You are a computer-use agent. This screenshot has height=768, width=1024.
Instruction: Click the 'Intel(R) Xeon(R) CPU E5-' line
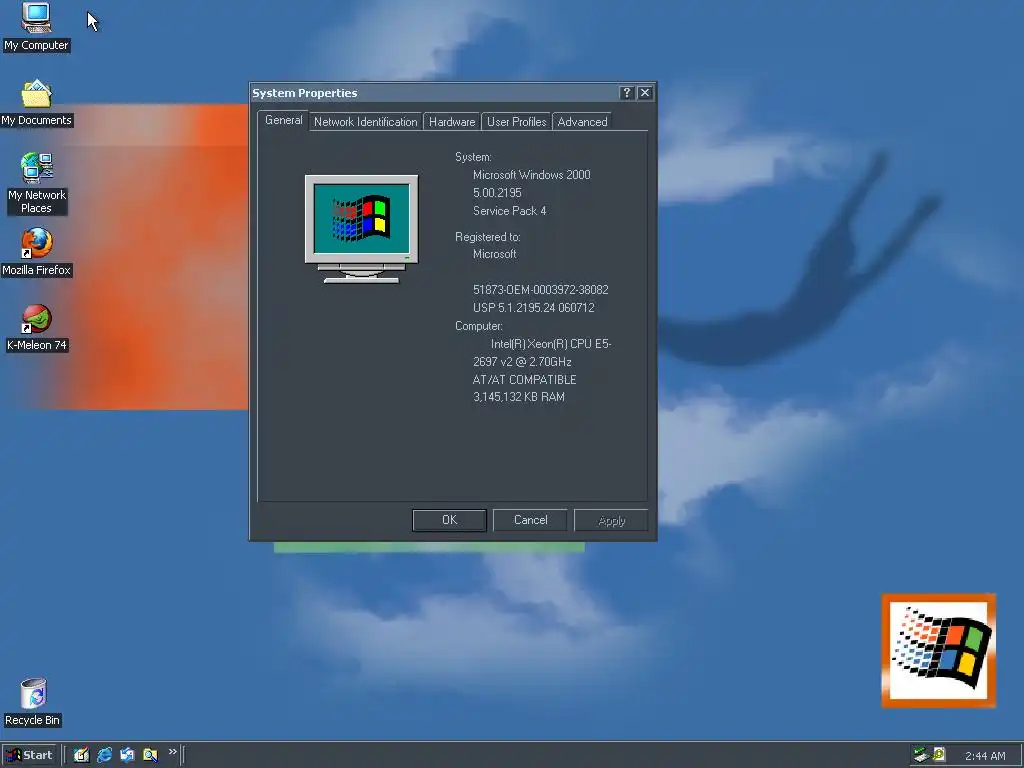pos(551,344)
